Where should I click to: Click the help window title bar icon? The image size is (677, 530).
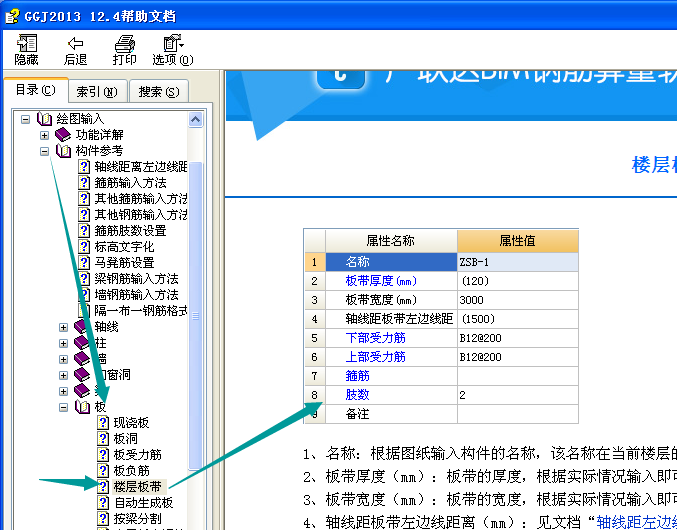(12, 16)
